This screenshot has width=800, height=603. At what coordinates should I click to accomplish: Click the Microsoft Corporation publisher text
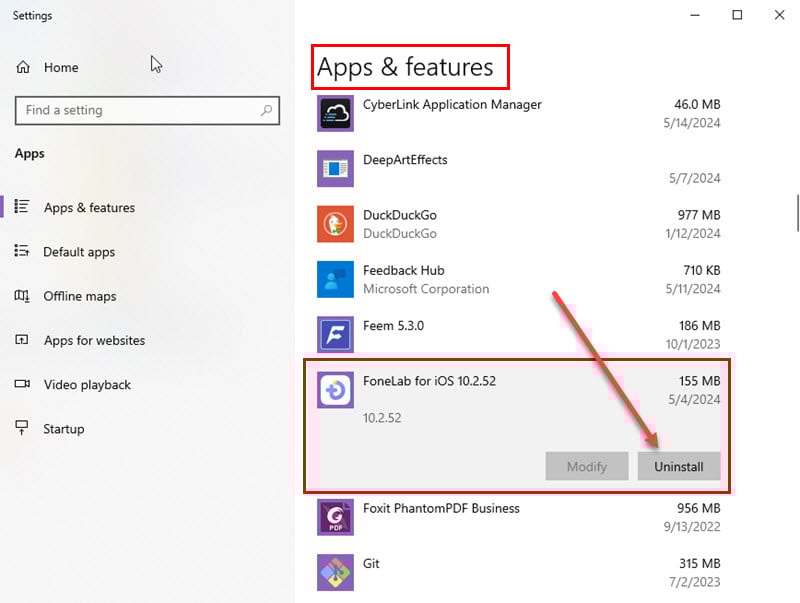point(426,289)
